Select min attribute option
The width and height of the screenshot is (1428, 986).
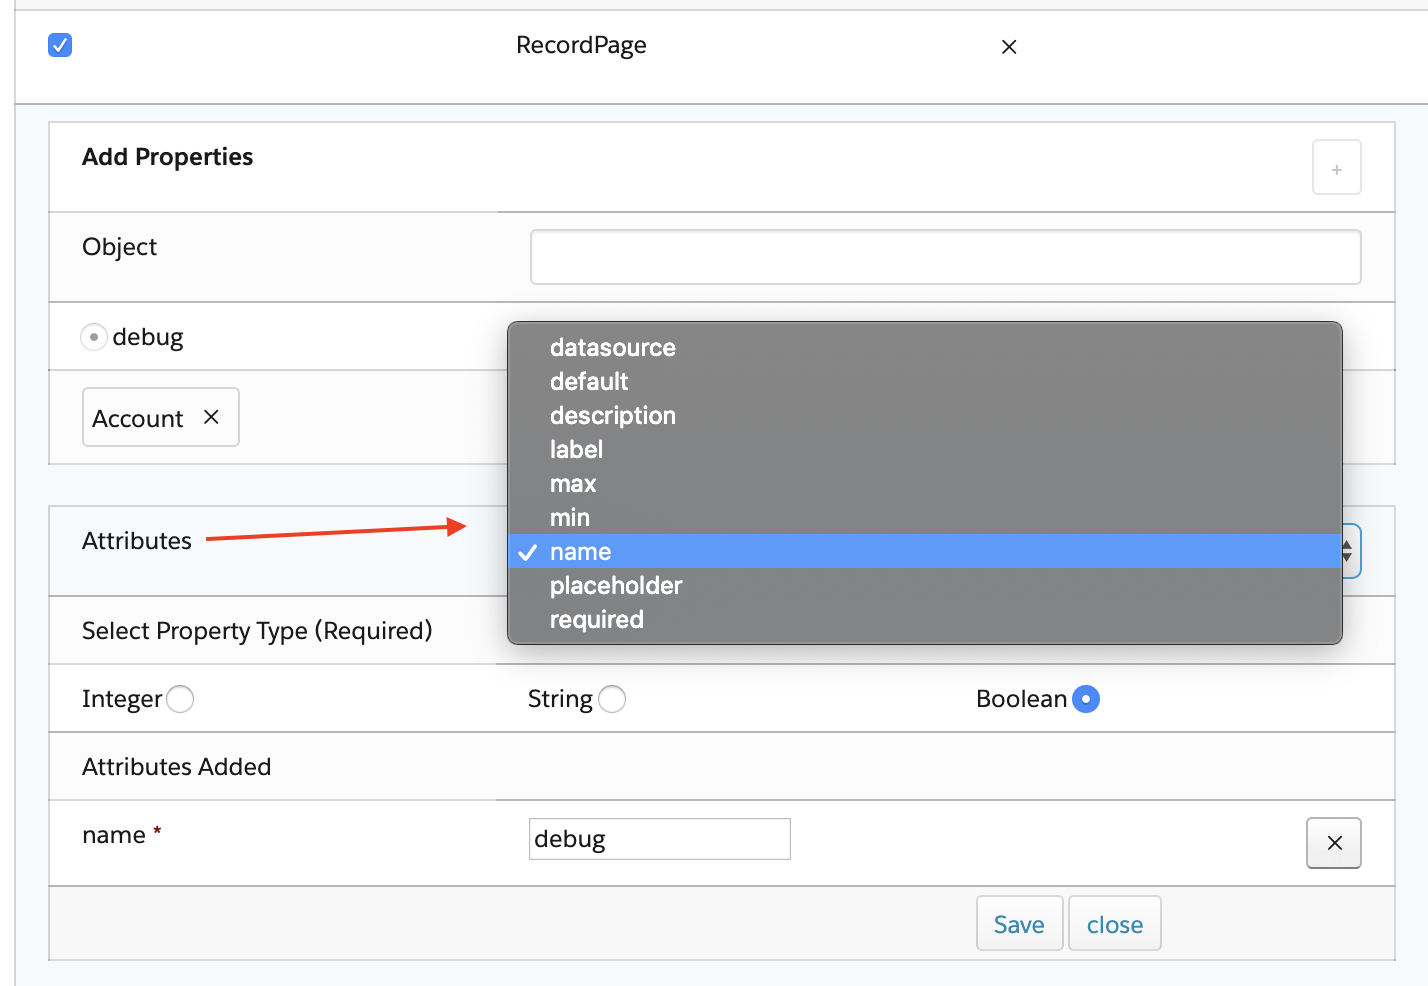click(x=569, y=518)
